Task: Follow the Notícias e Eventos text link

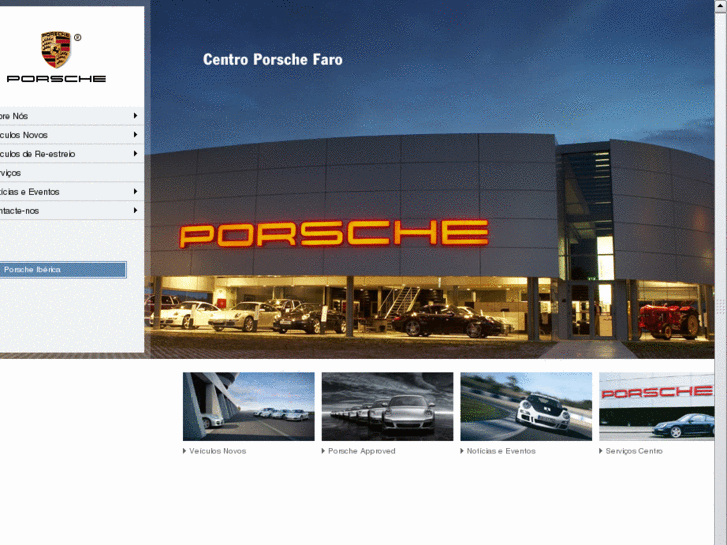Action: point(501,451)
